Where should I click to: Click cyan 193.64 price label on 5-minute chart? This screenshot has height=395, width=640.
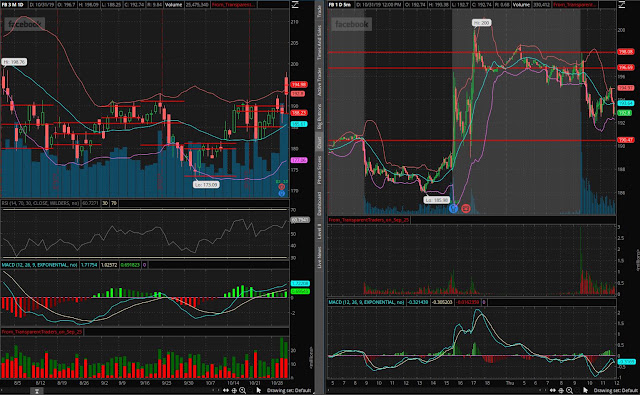click(625, 103)
